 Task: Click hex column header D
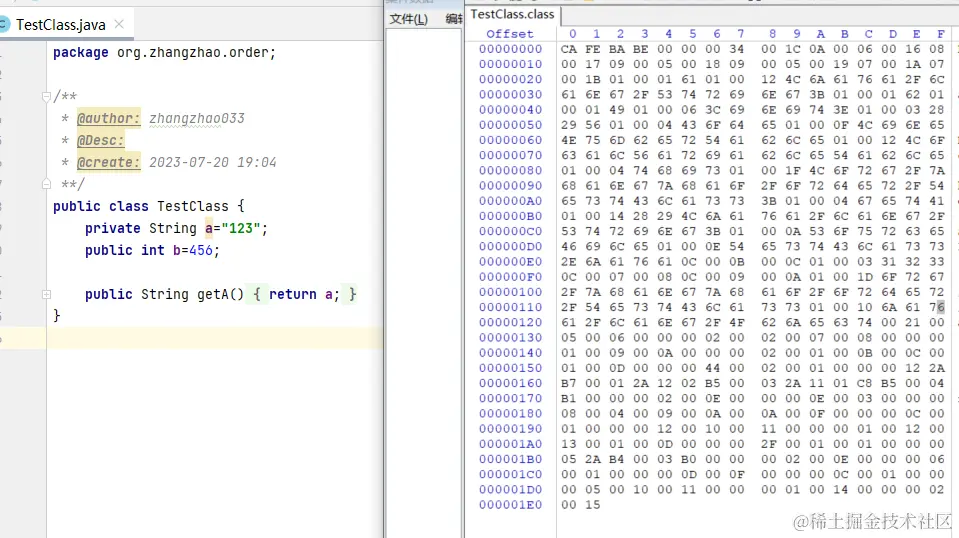(893, 34)
